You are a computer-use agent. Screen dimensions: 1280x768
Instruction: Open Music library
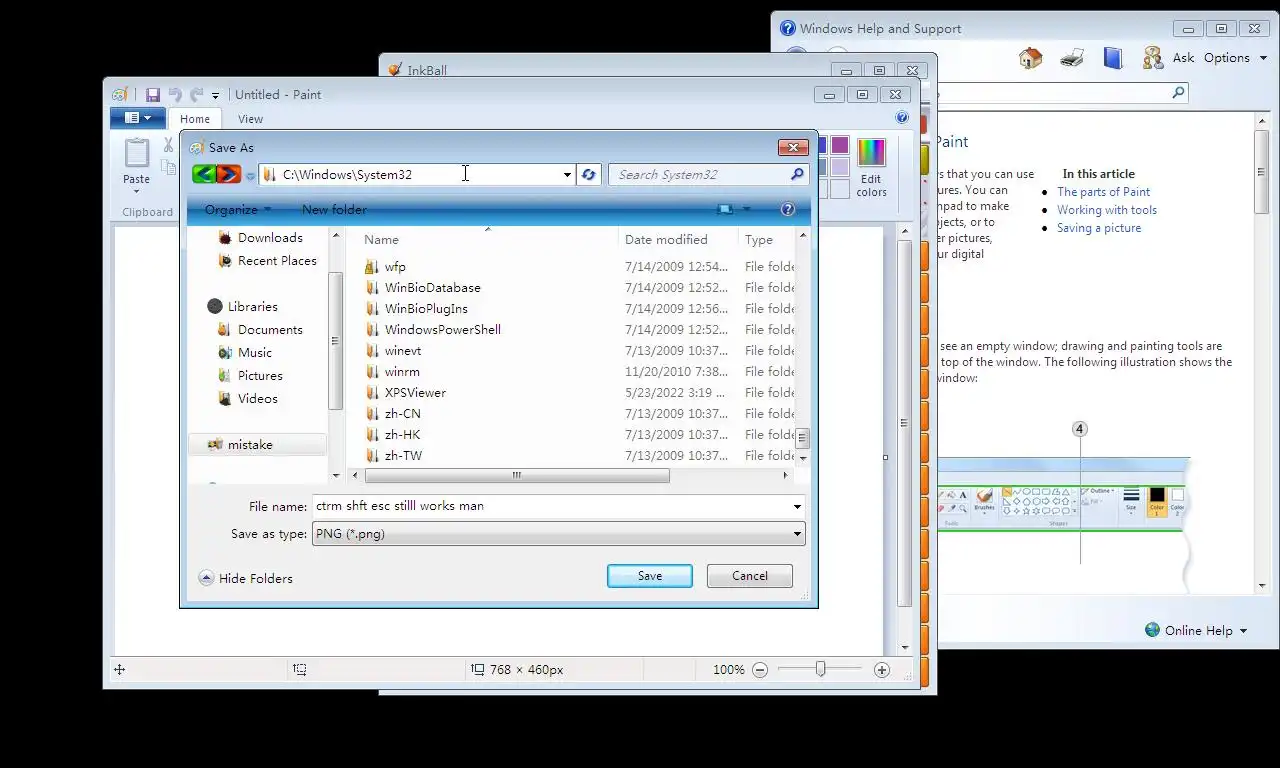click(245, 353)
